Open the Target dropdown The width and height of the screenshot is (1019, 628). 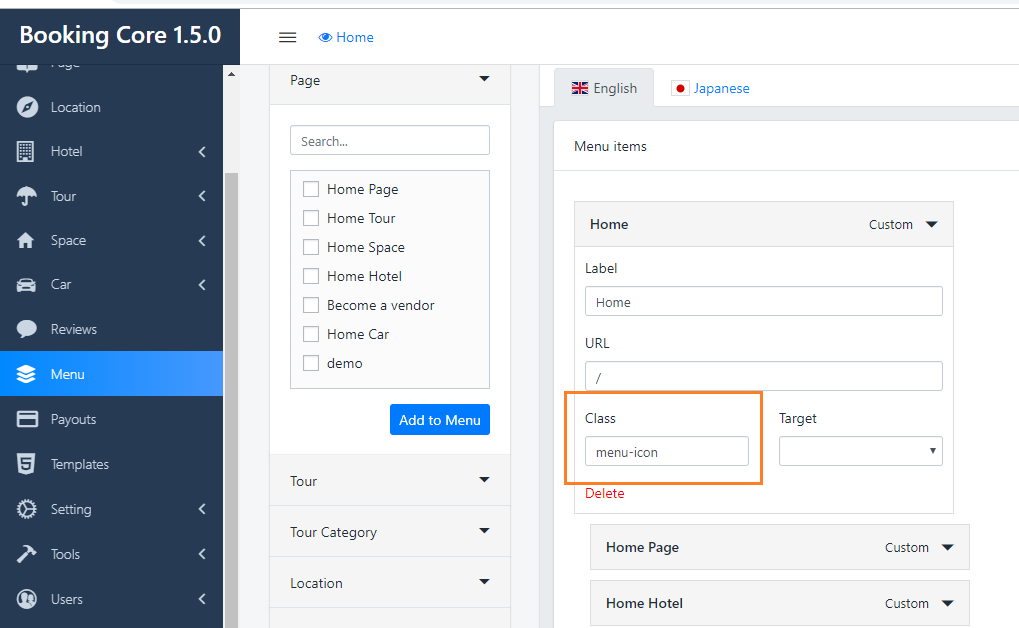[x=860, y=451]
